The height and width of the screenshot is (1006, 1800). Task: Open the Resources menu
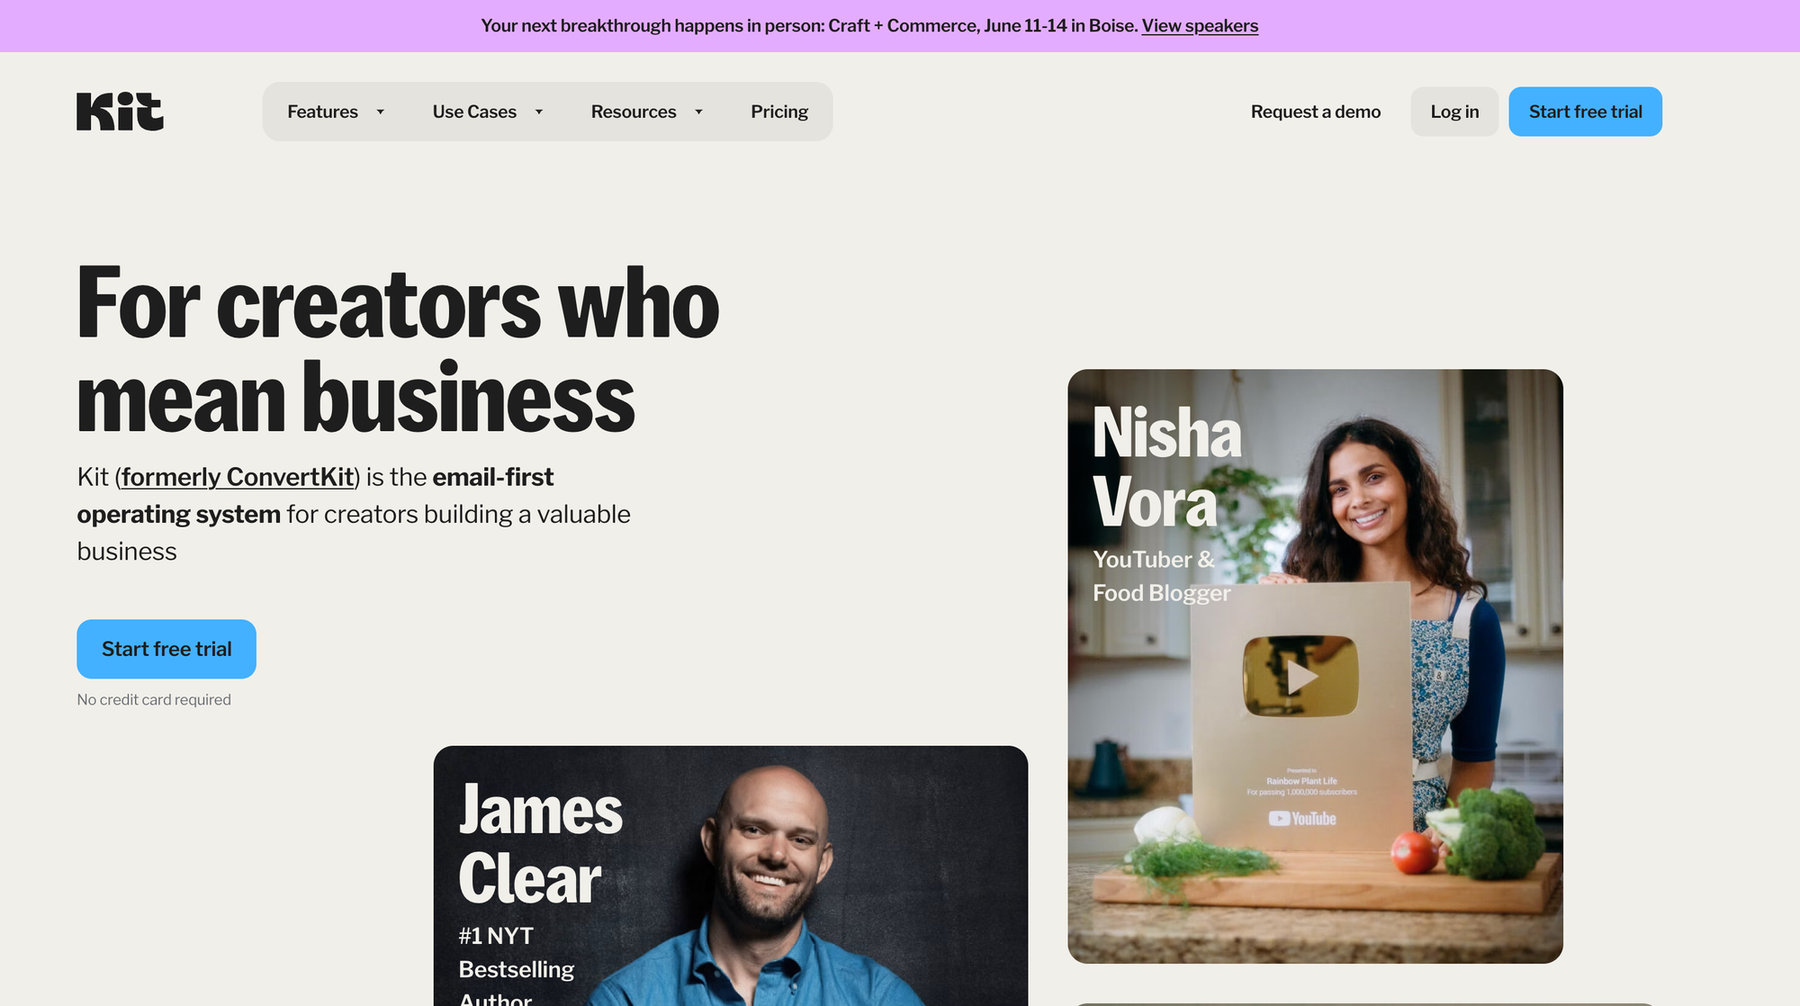633,112
